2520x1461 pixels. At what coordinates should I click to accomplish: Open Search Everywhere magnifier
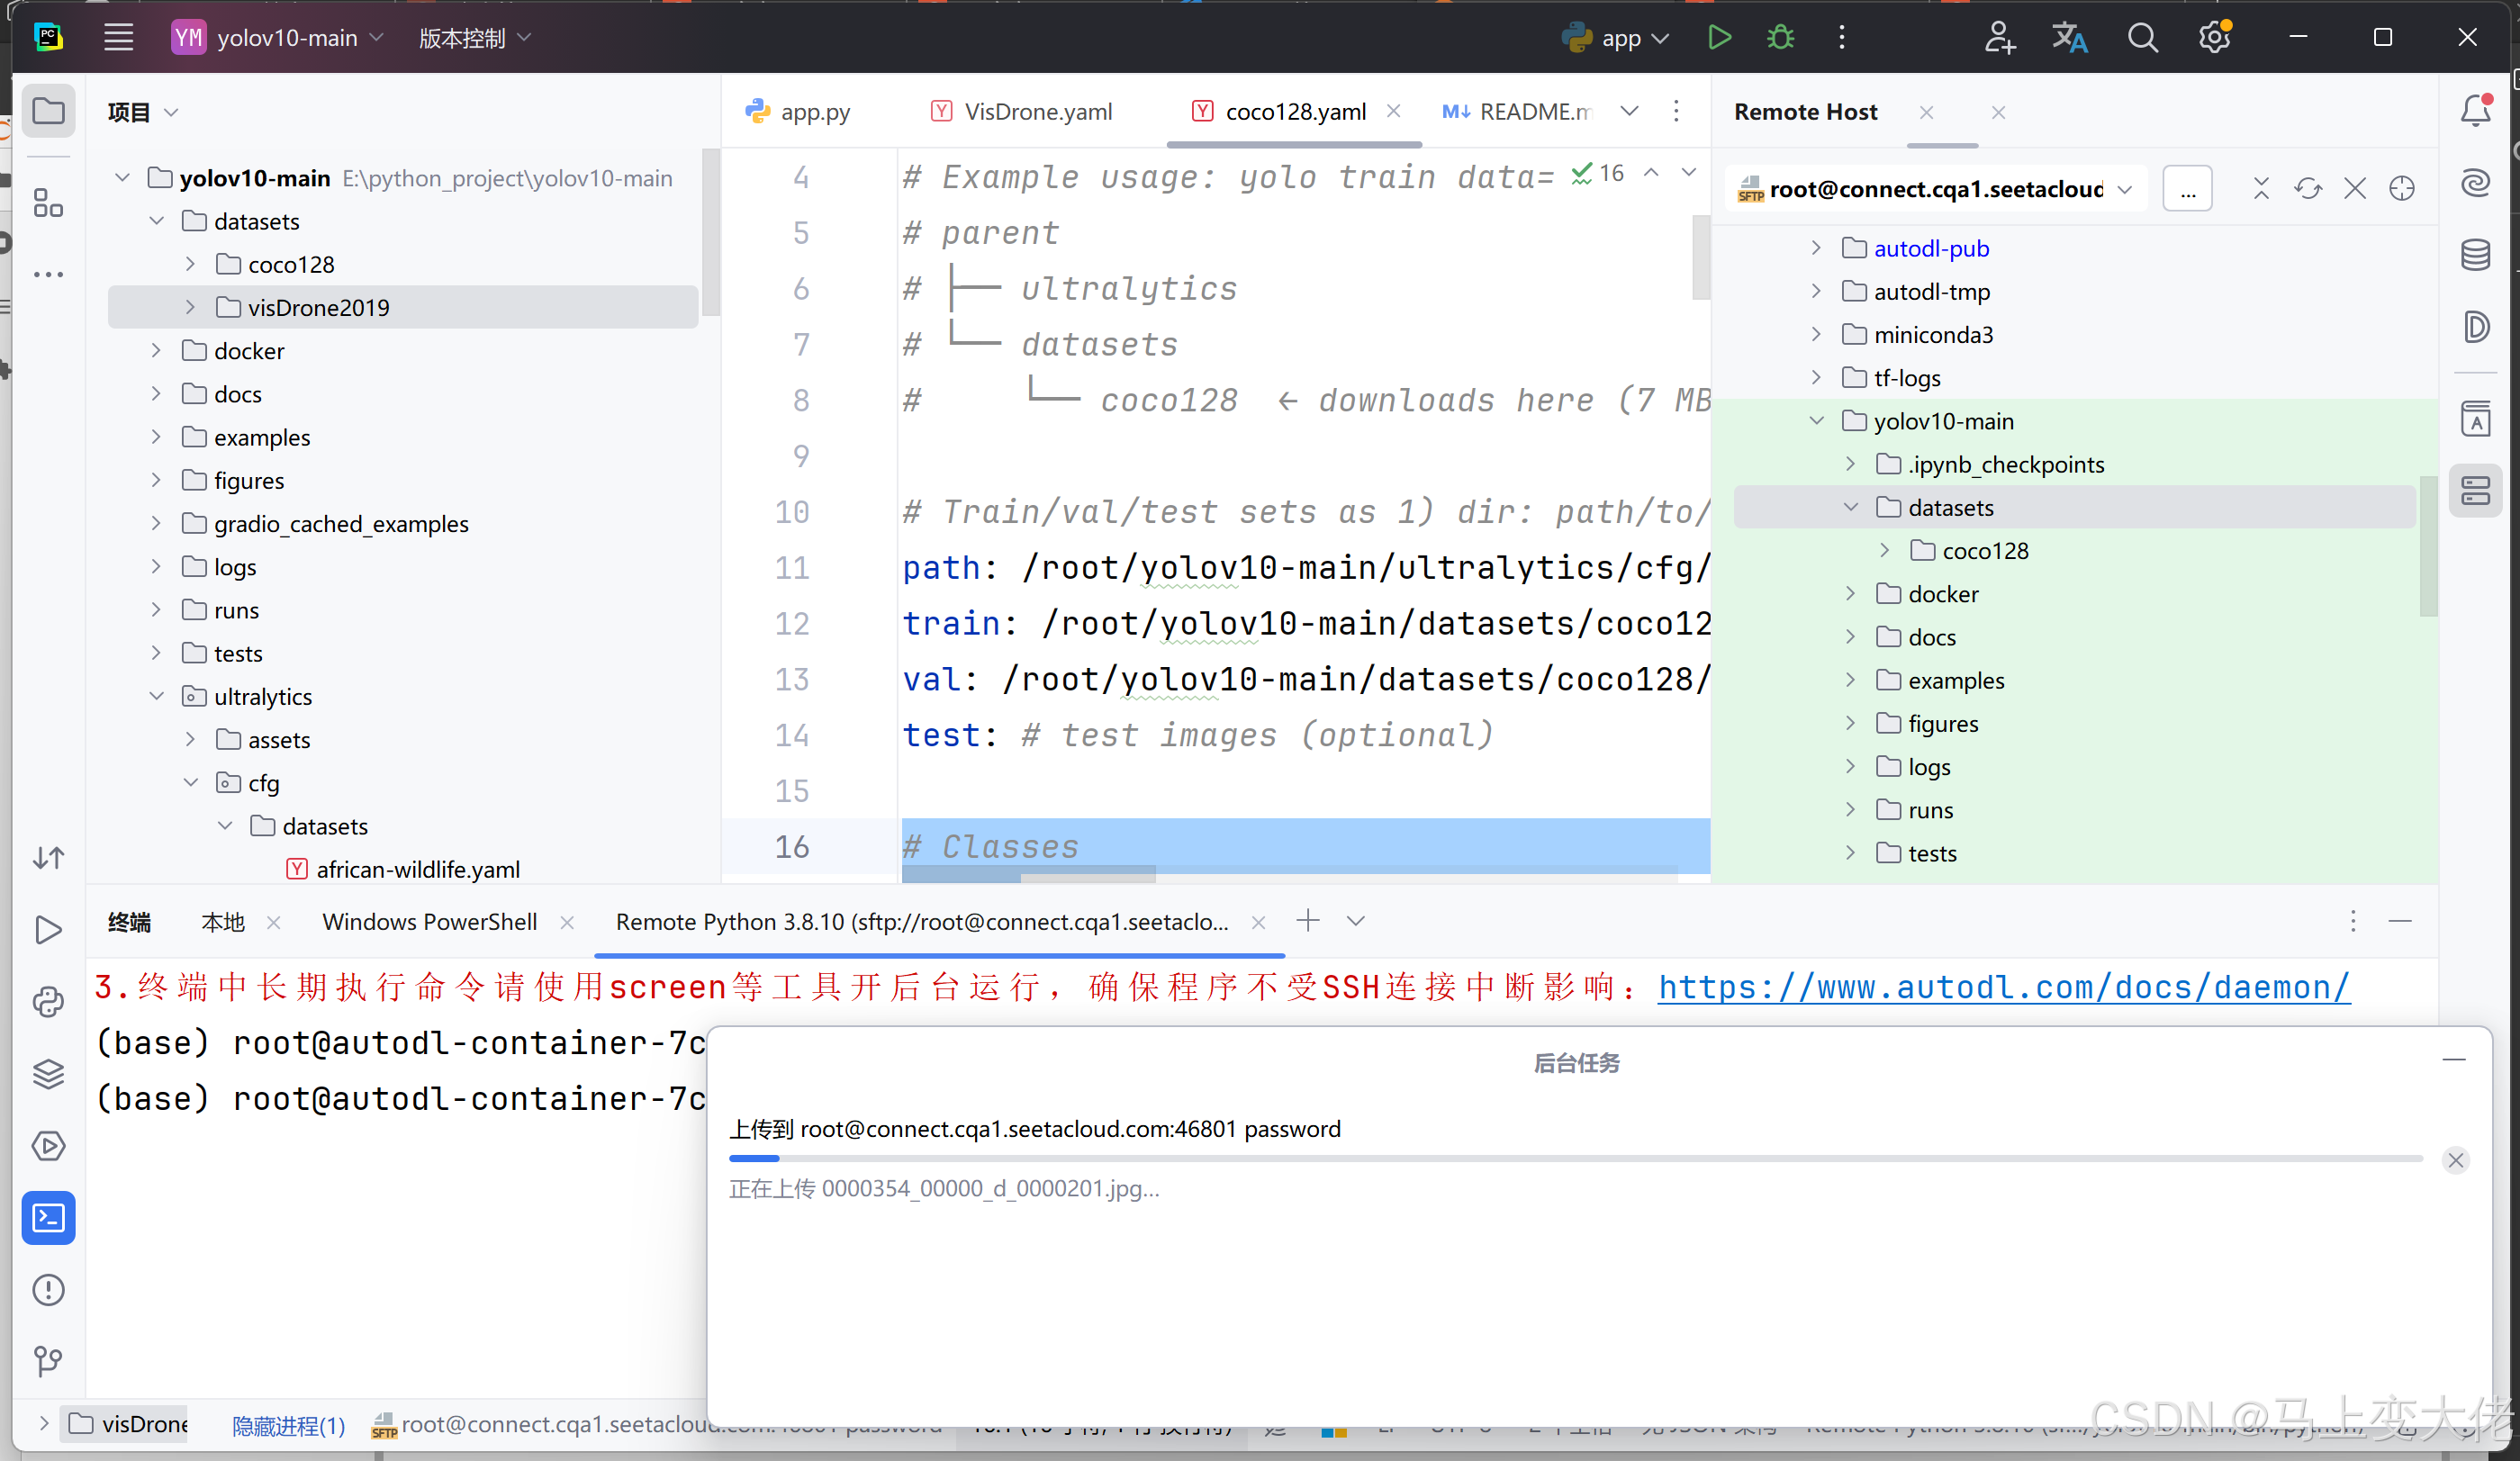[2143, 37]
